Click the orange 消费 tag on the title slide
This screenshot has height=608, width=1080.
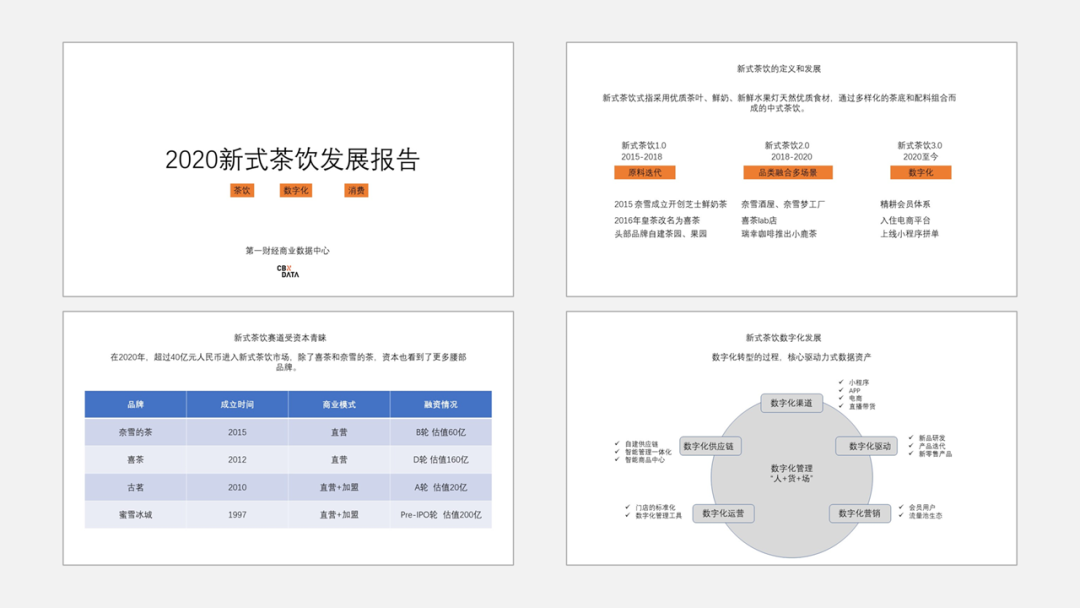[356, 190]
